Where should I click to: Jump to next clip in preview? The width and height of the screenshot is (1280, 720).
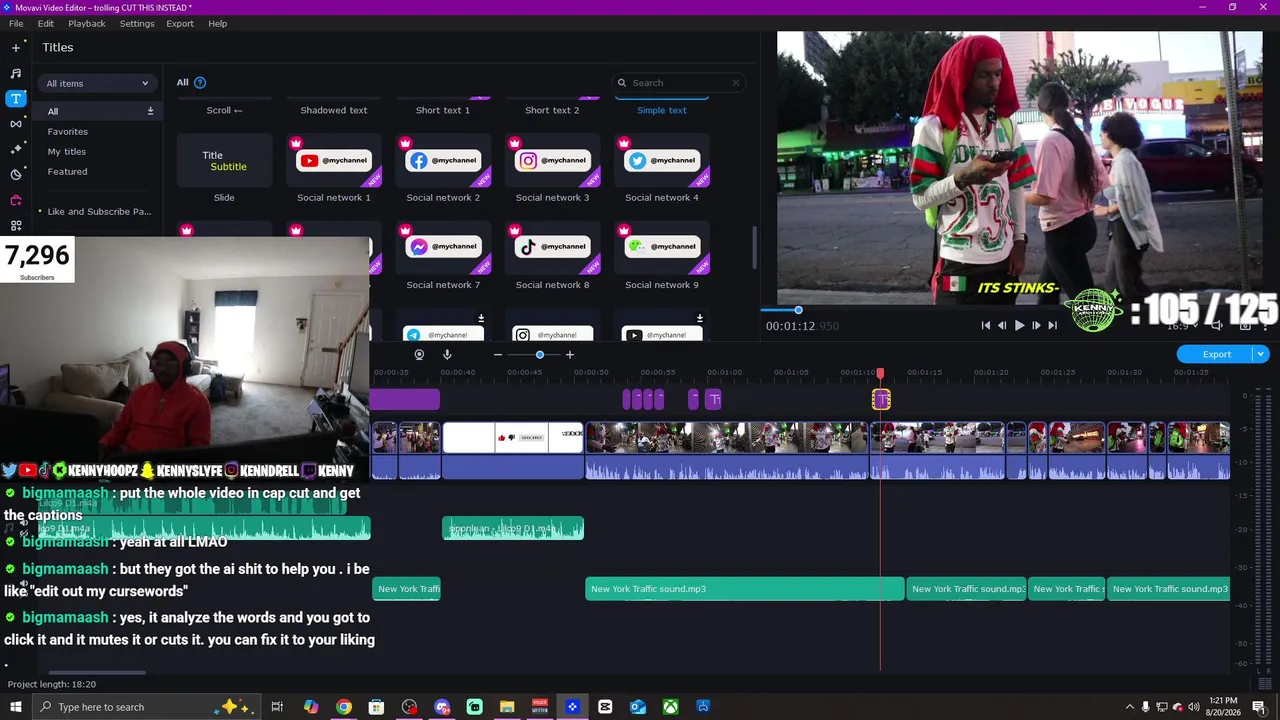point(1052,325)
